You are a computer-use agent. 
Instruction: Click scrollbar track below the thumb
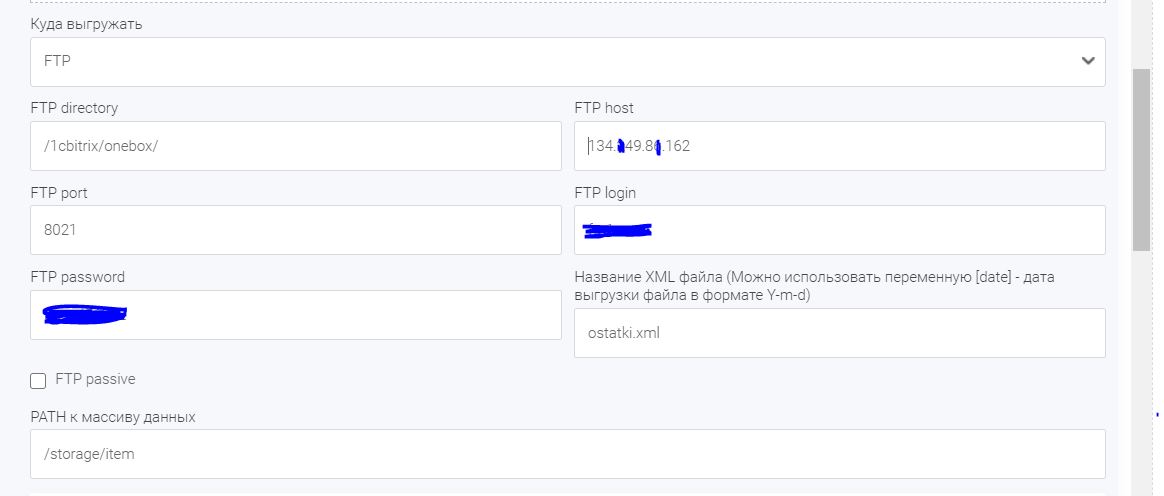pyautogui.click(x=1141, y=371)
